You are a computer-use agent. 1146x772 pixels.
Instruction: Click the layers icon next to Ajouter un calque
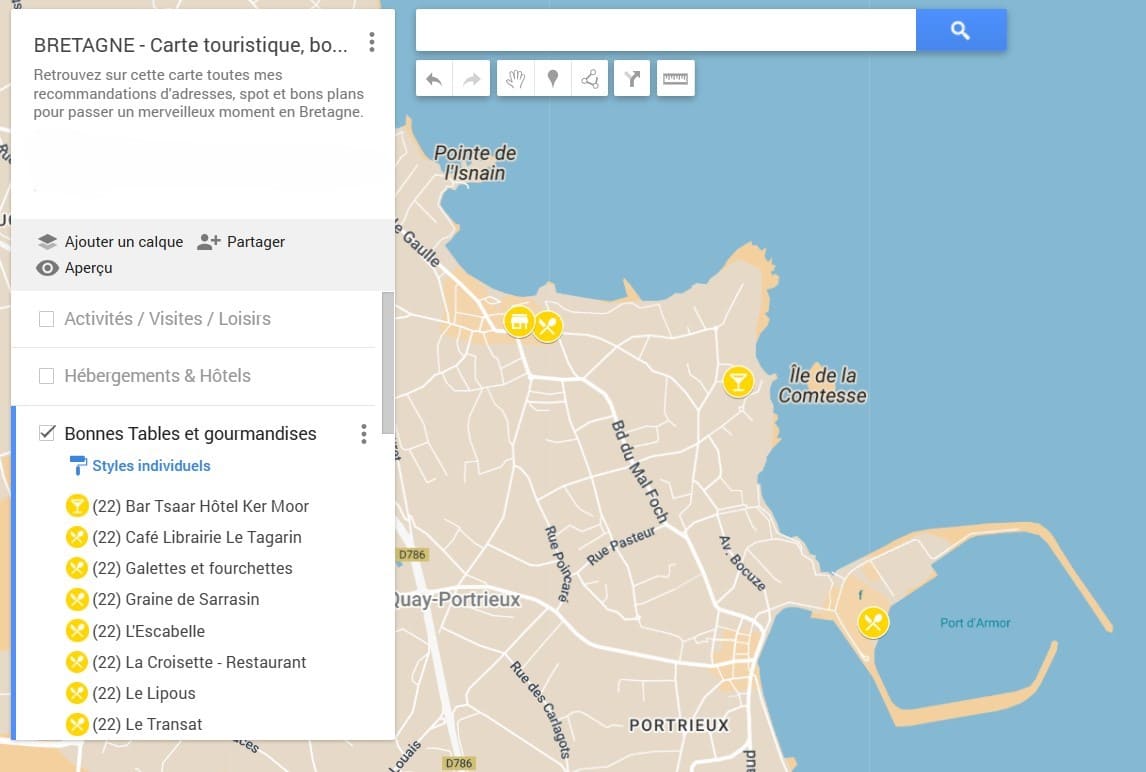pos(47,242)
